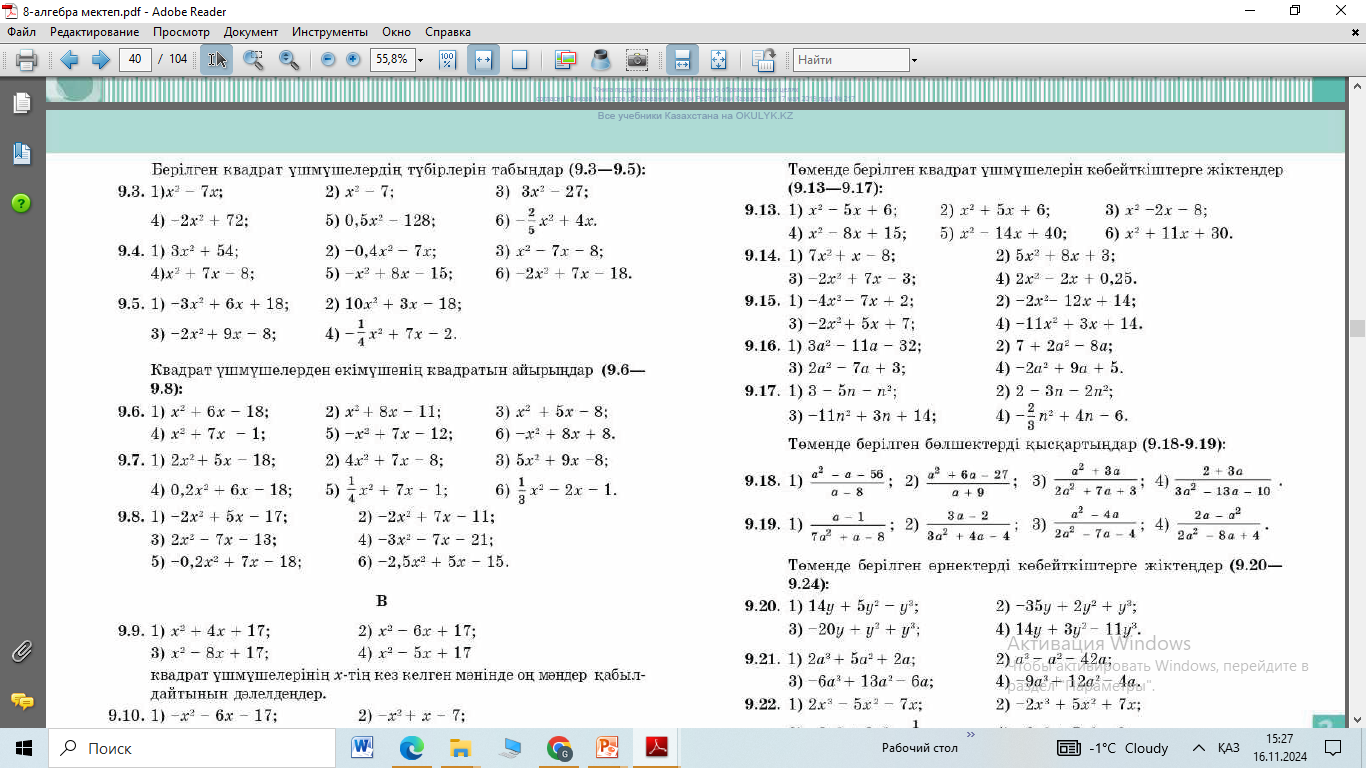Zoom out with the minus button
Screen dimensions: 1366x768
[328, 60]
